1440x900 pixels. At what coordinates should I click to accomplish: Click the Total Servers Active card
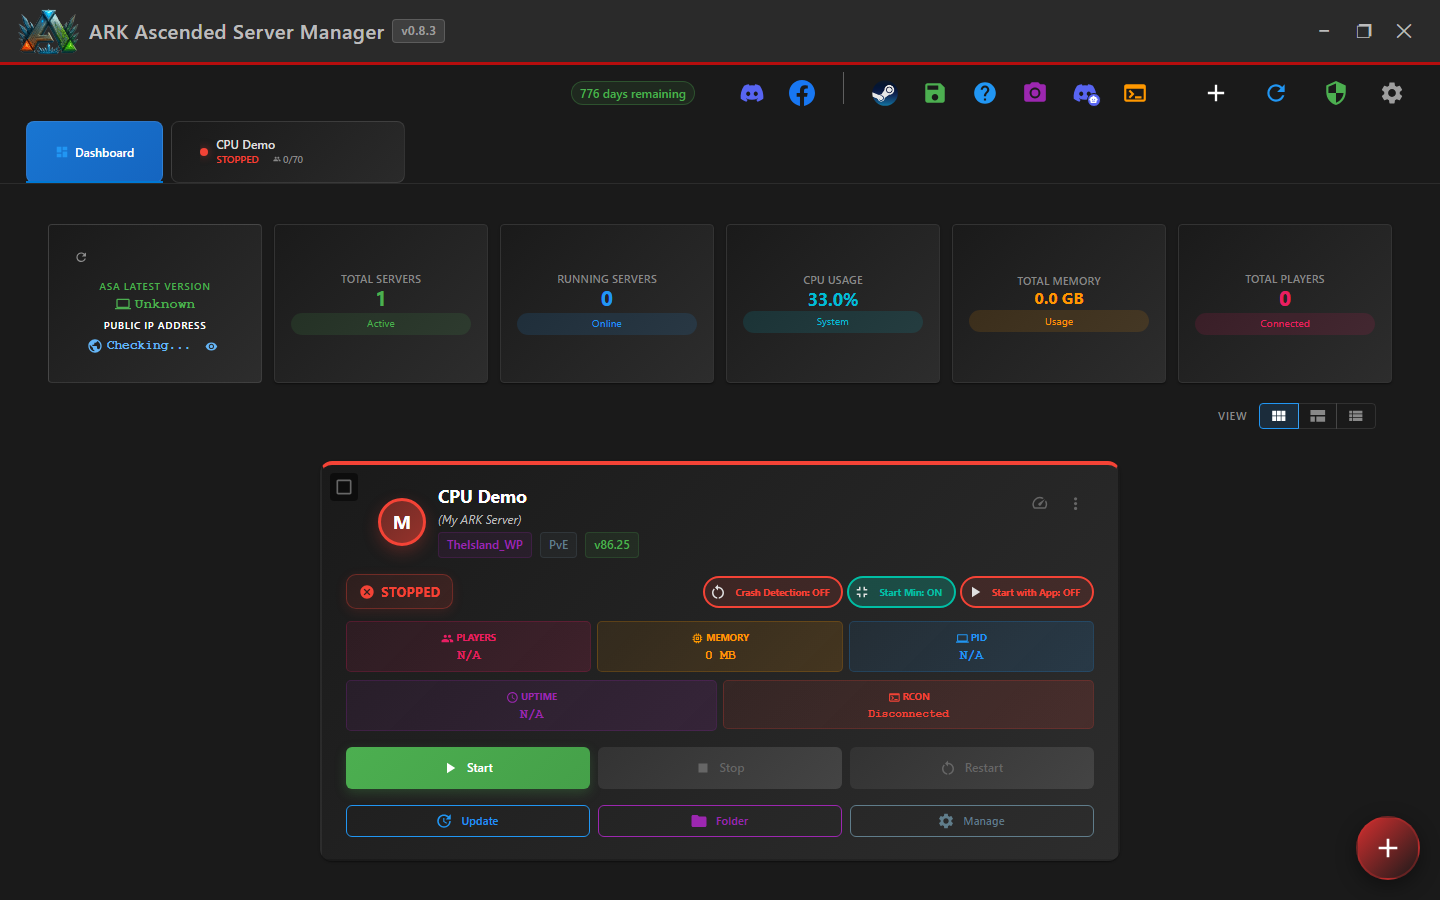coord(381,303)
